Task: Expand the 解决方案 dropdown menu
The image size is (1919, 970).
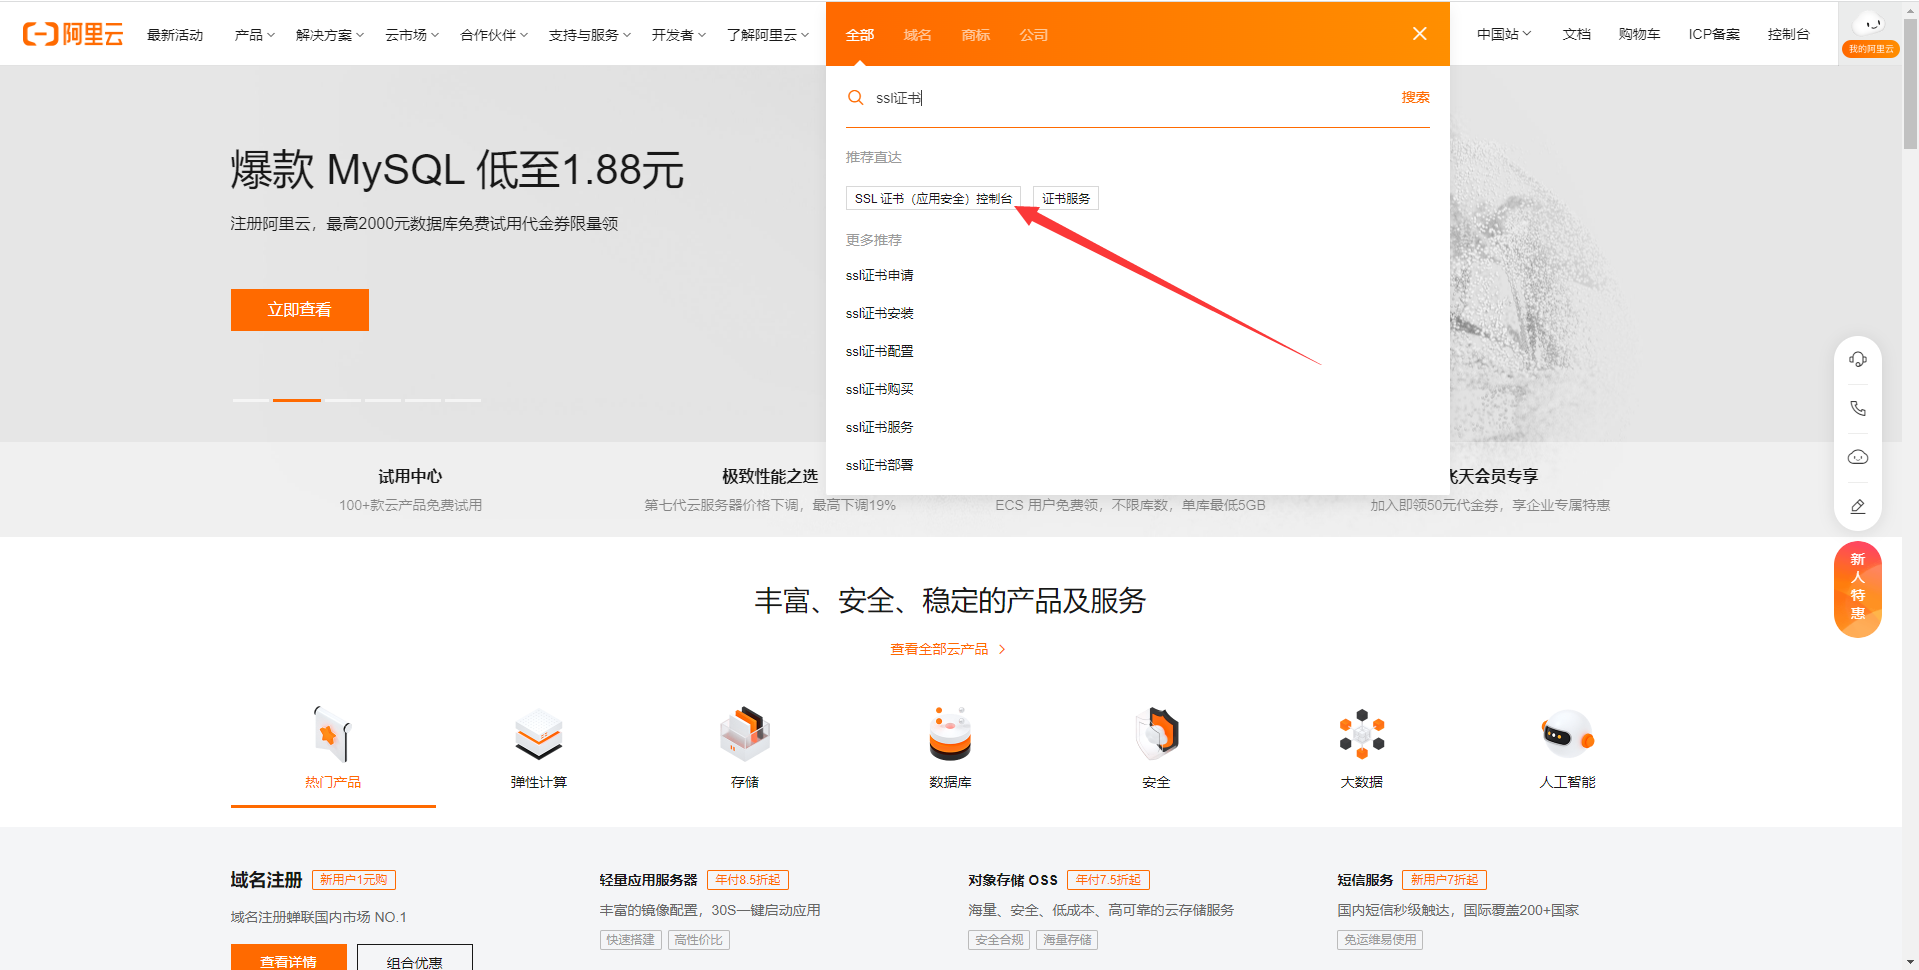Action: [x=330, y=34]
